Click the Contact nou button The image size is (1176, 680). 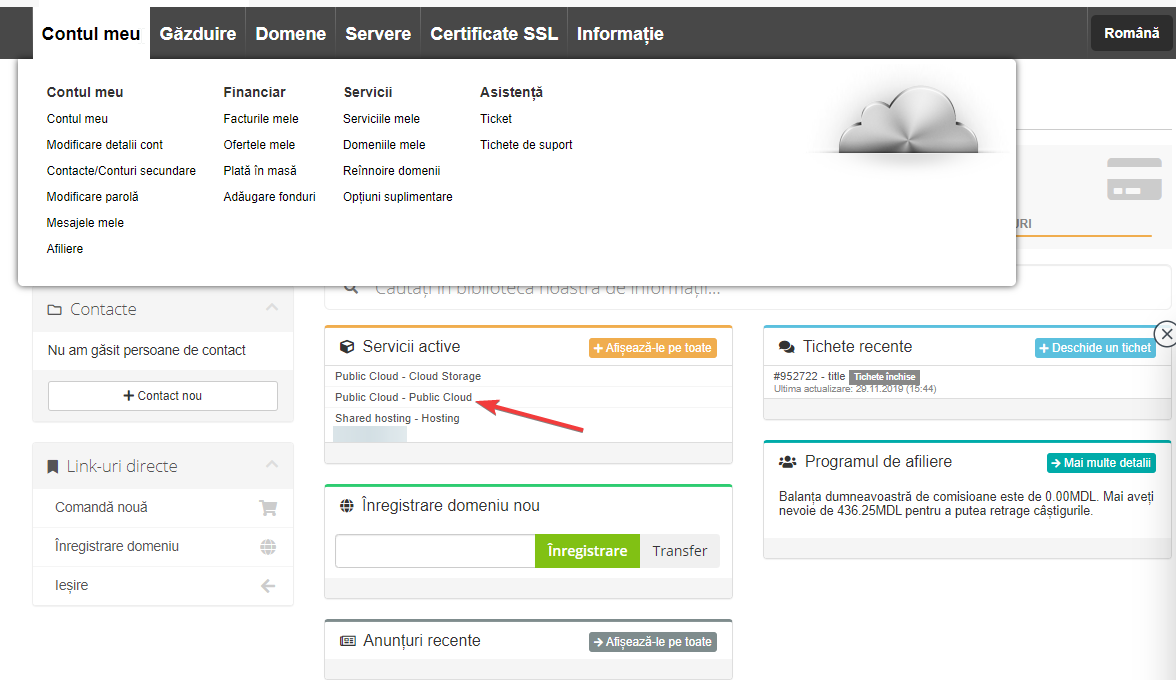click(163, 396)
